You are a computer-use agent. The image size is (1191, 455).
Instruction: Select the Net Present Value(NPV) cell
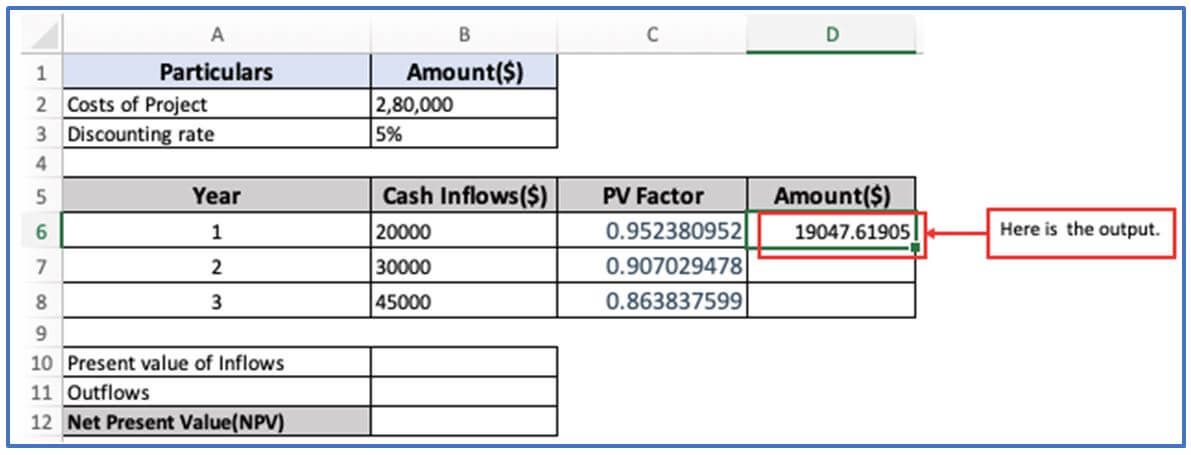[216, 422]
